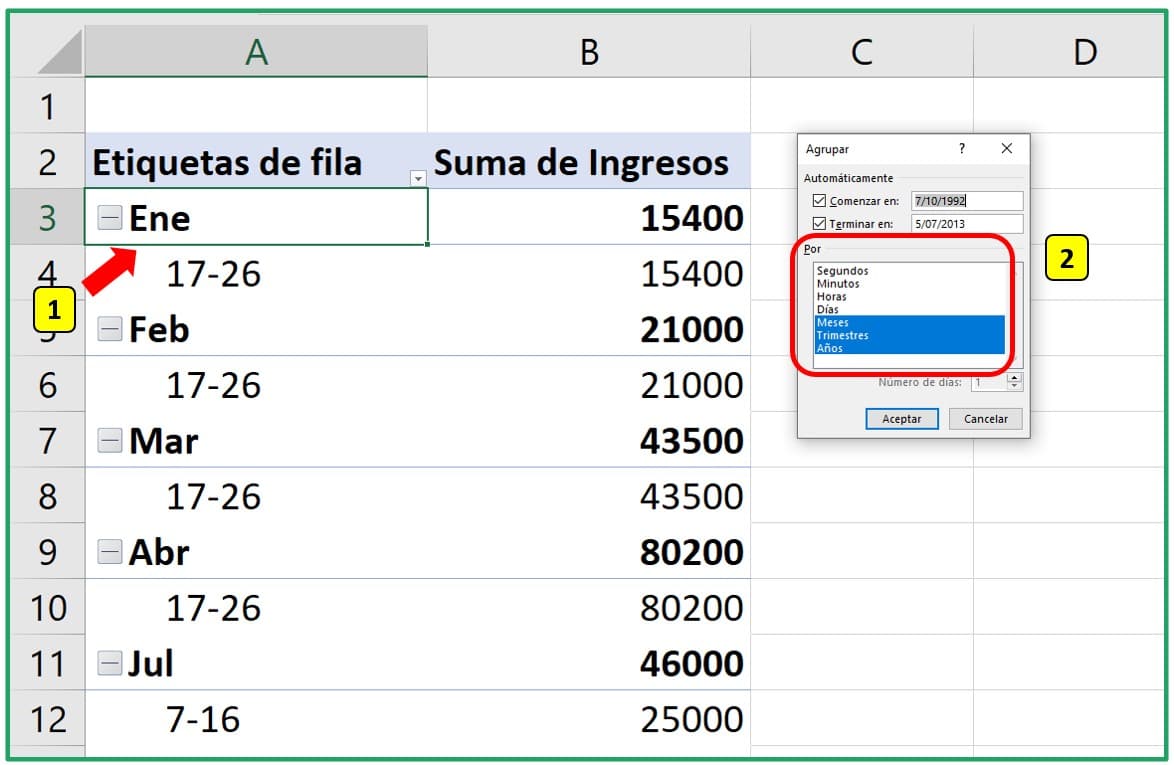Collapse the Feb group outline button
The image size is (1174, 765).
pyautogui.click(x=110, y=329)
